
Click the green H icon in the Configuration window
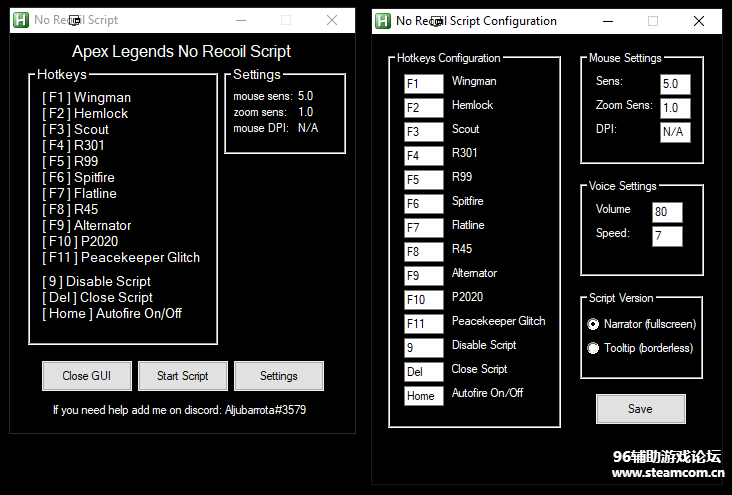tap(383, 21)
